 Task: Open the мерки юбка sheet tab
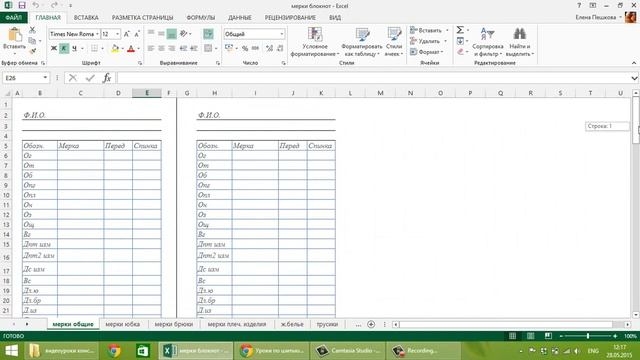coord(122,324)
